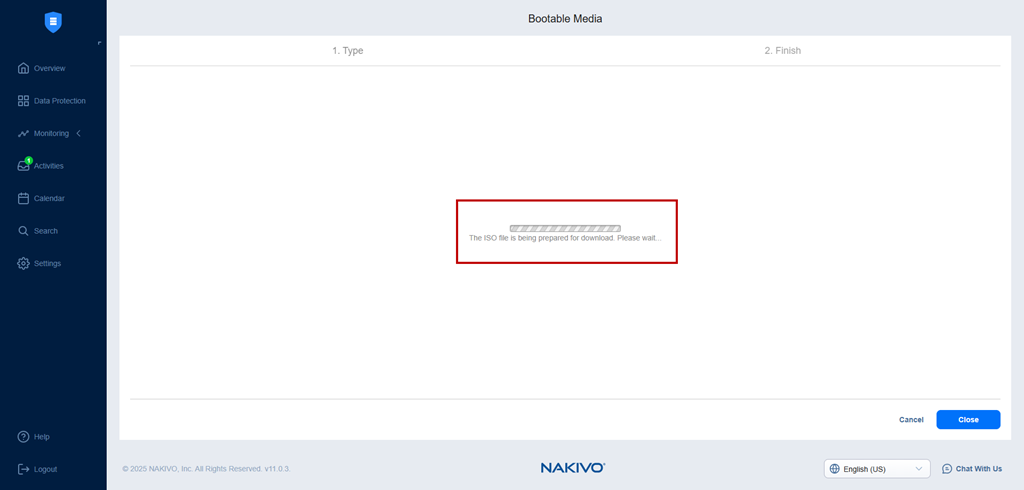Go to the Overview menu item
This screenshot has height=490, width=1024.
(50, 68)
